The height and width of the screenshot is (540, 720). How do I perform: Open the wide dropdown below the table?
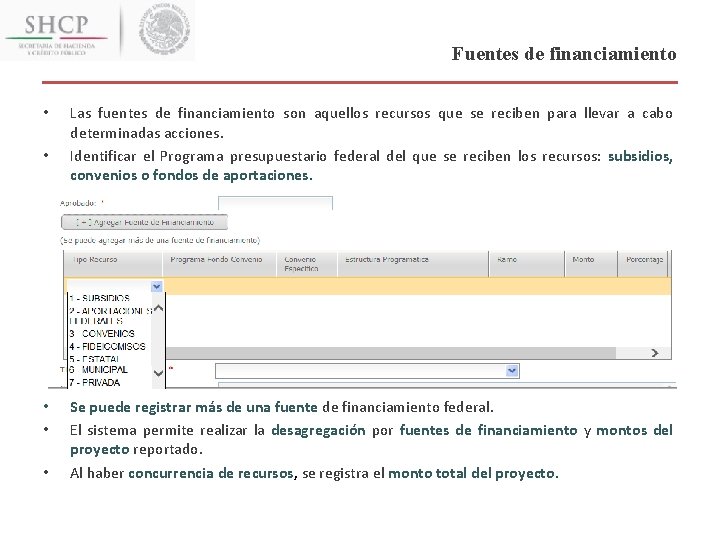pos(367,371)
